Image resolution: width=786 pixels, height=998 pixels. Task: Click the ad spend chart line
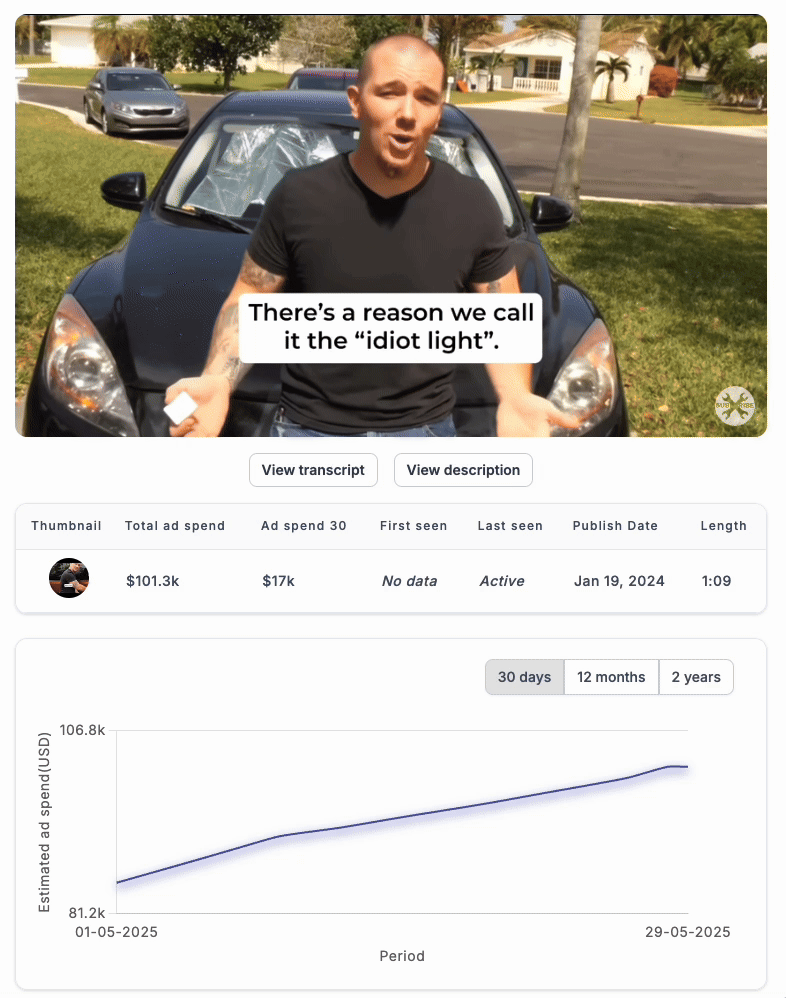click(402, 818)
